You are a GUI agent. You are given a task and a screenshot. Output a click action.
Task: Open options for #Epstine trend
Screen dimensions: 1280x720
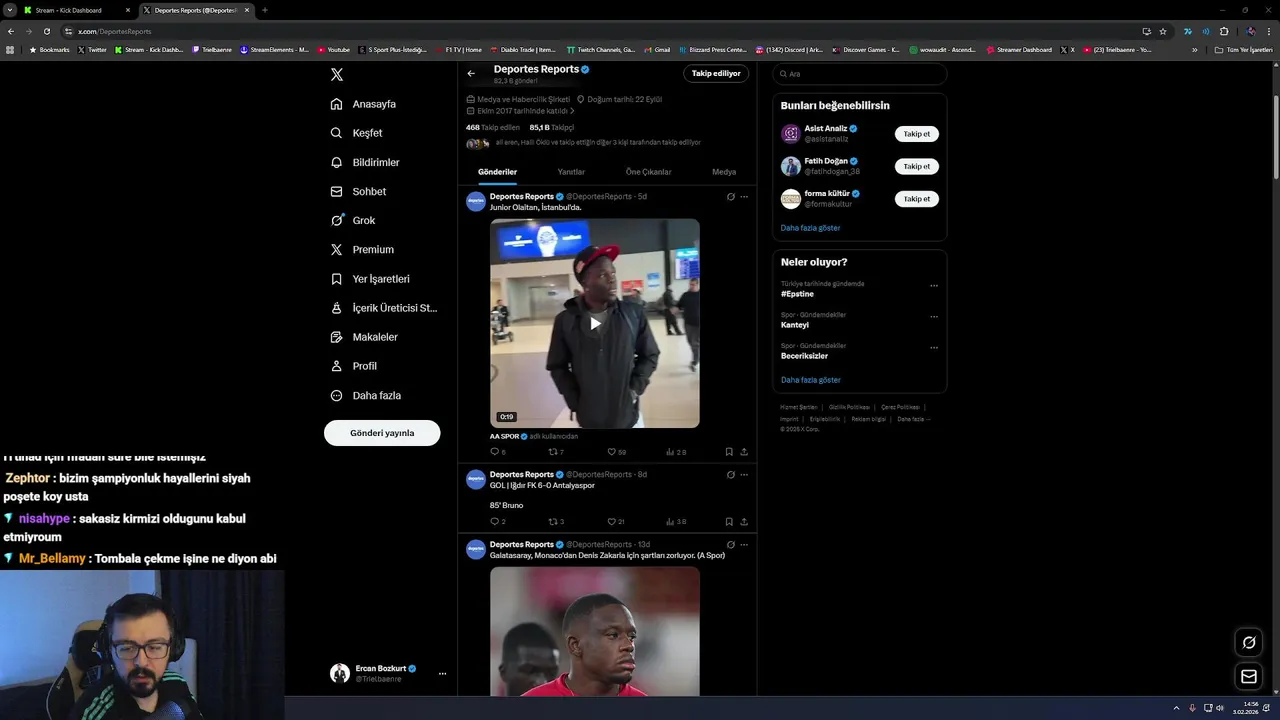click(934, 286)
